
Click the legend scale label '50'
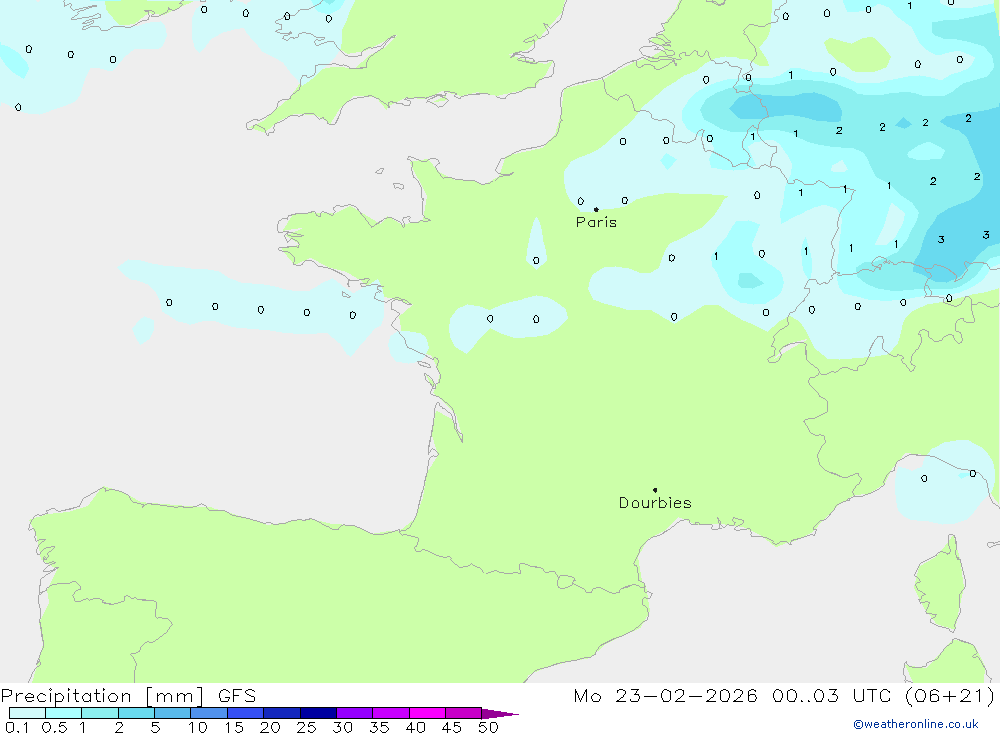coord(488,727)
